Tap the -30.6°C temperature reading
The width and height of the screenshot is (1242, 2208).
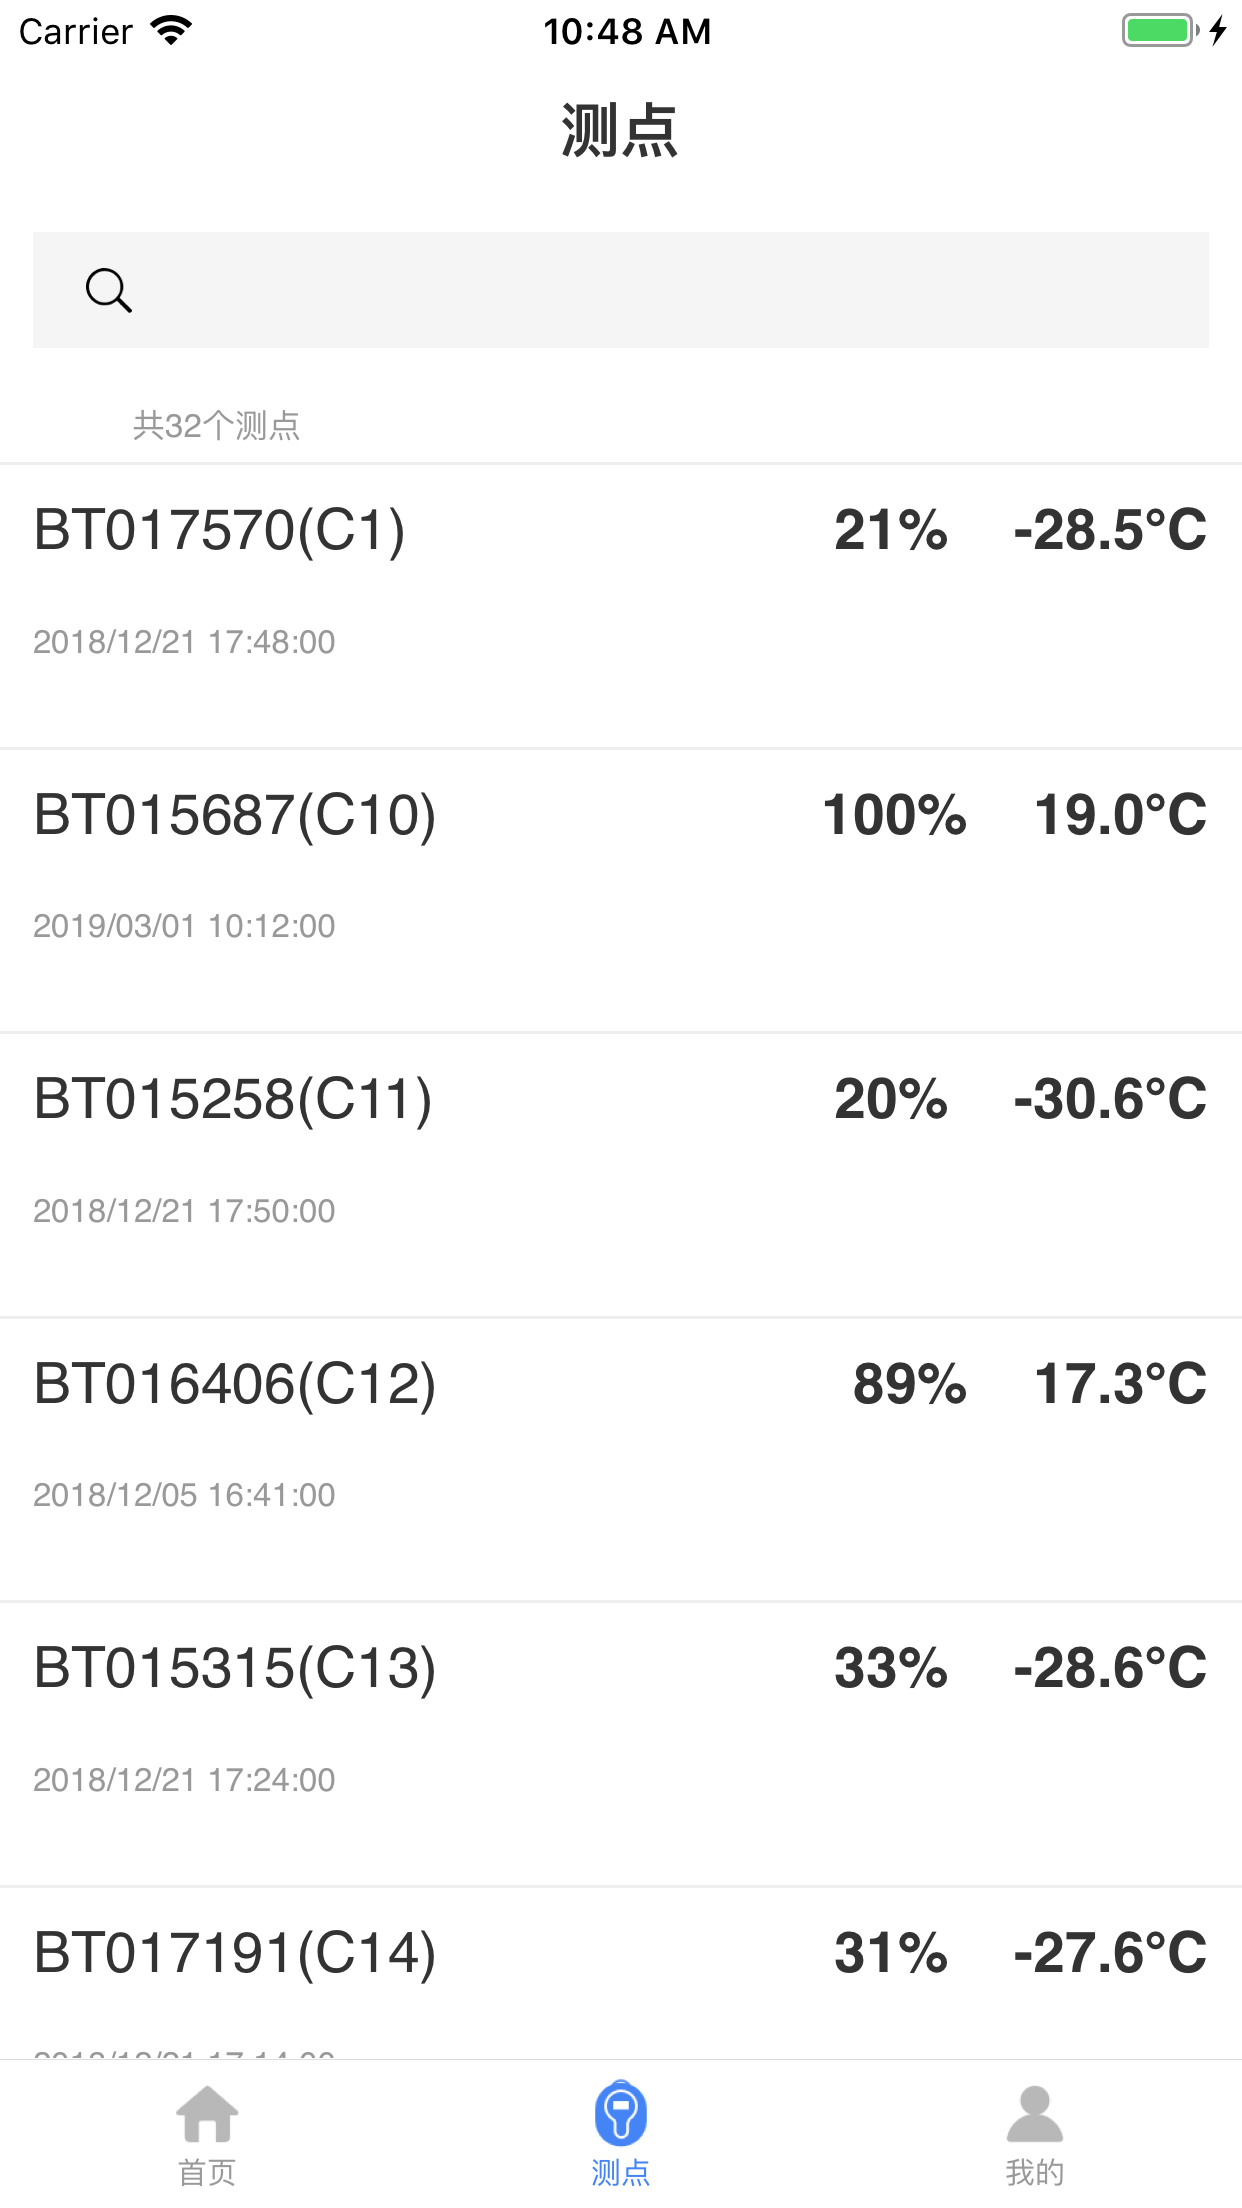(1110, 1099)
